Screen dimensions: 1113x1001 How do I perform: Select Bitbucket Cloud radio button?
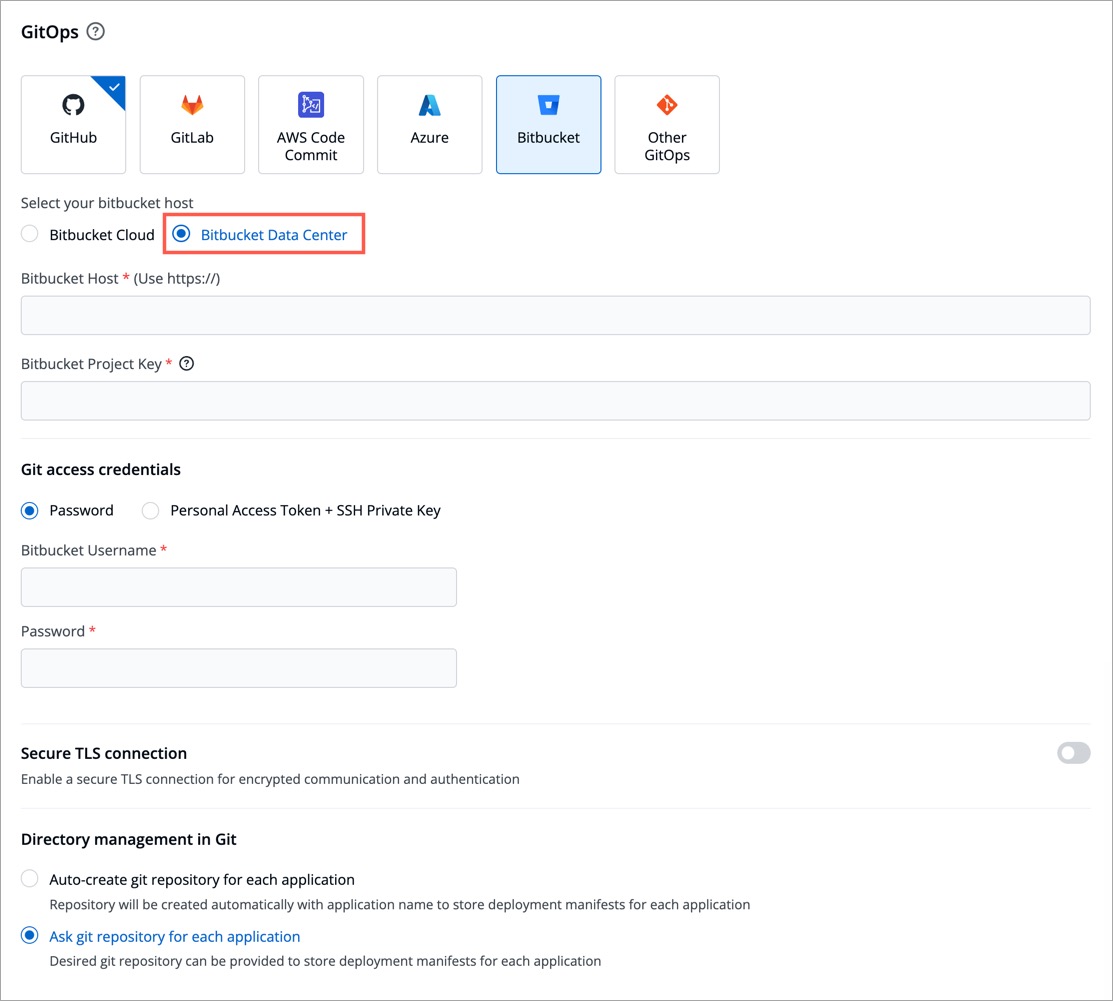(30, 235)
